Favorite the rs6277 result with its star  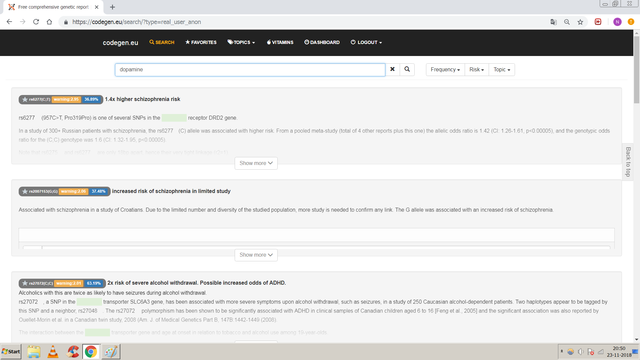coord(24,99)
